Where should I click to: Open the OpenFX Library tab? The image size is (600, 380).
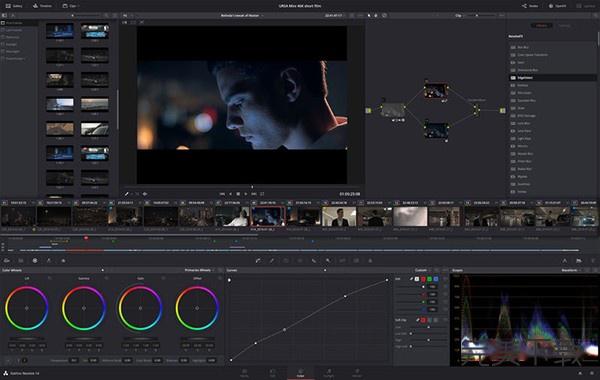pos(541,26)
